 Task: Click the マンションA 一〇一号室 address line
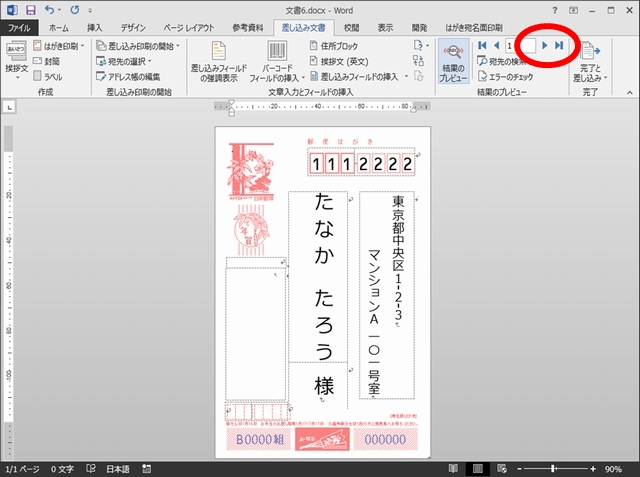click(374, 322)
